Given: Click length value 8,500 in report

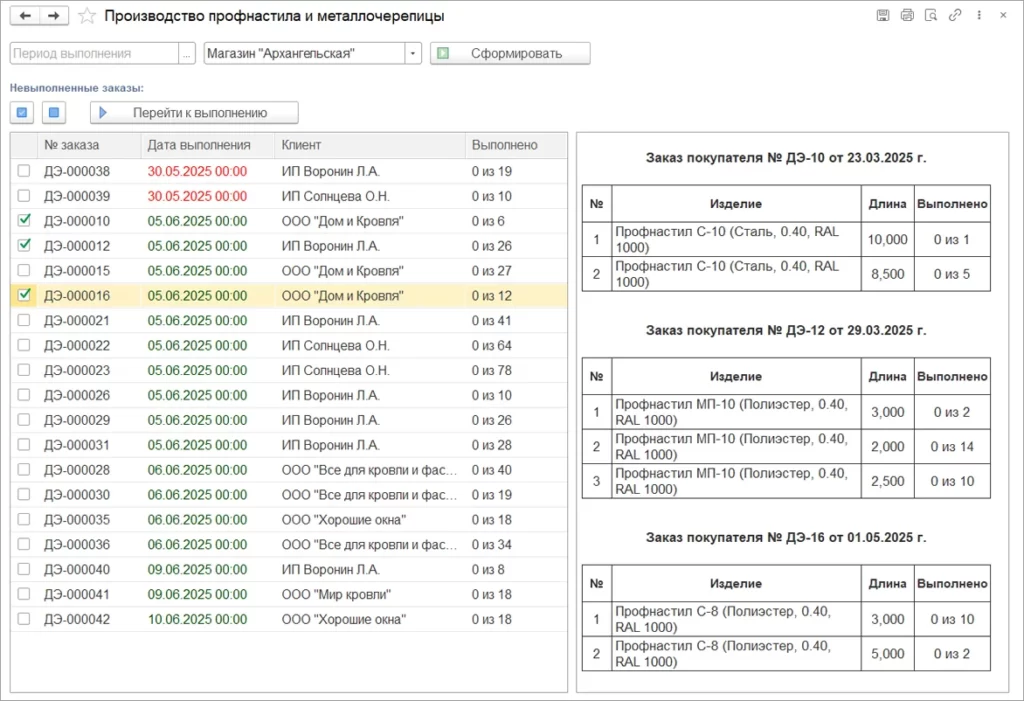Looking at the screenshot, I should point(888,274).
